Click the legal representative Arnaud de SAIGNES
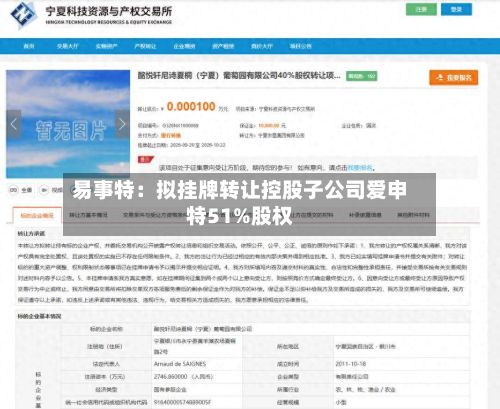This screenshot has height=409, width=500. 180,364
